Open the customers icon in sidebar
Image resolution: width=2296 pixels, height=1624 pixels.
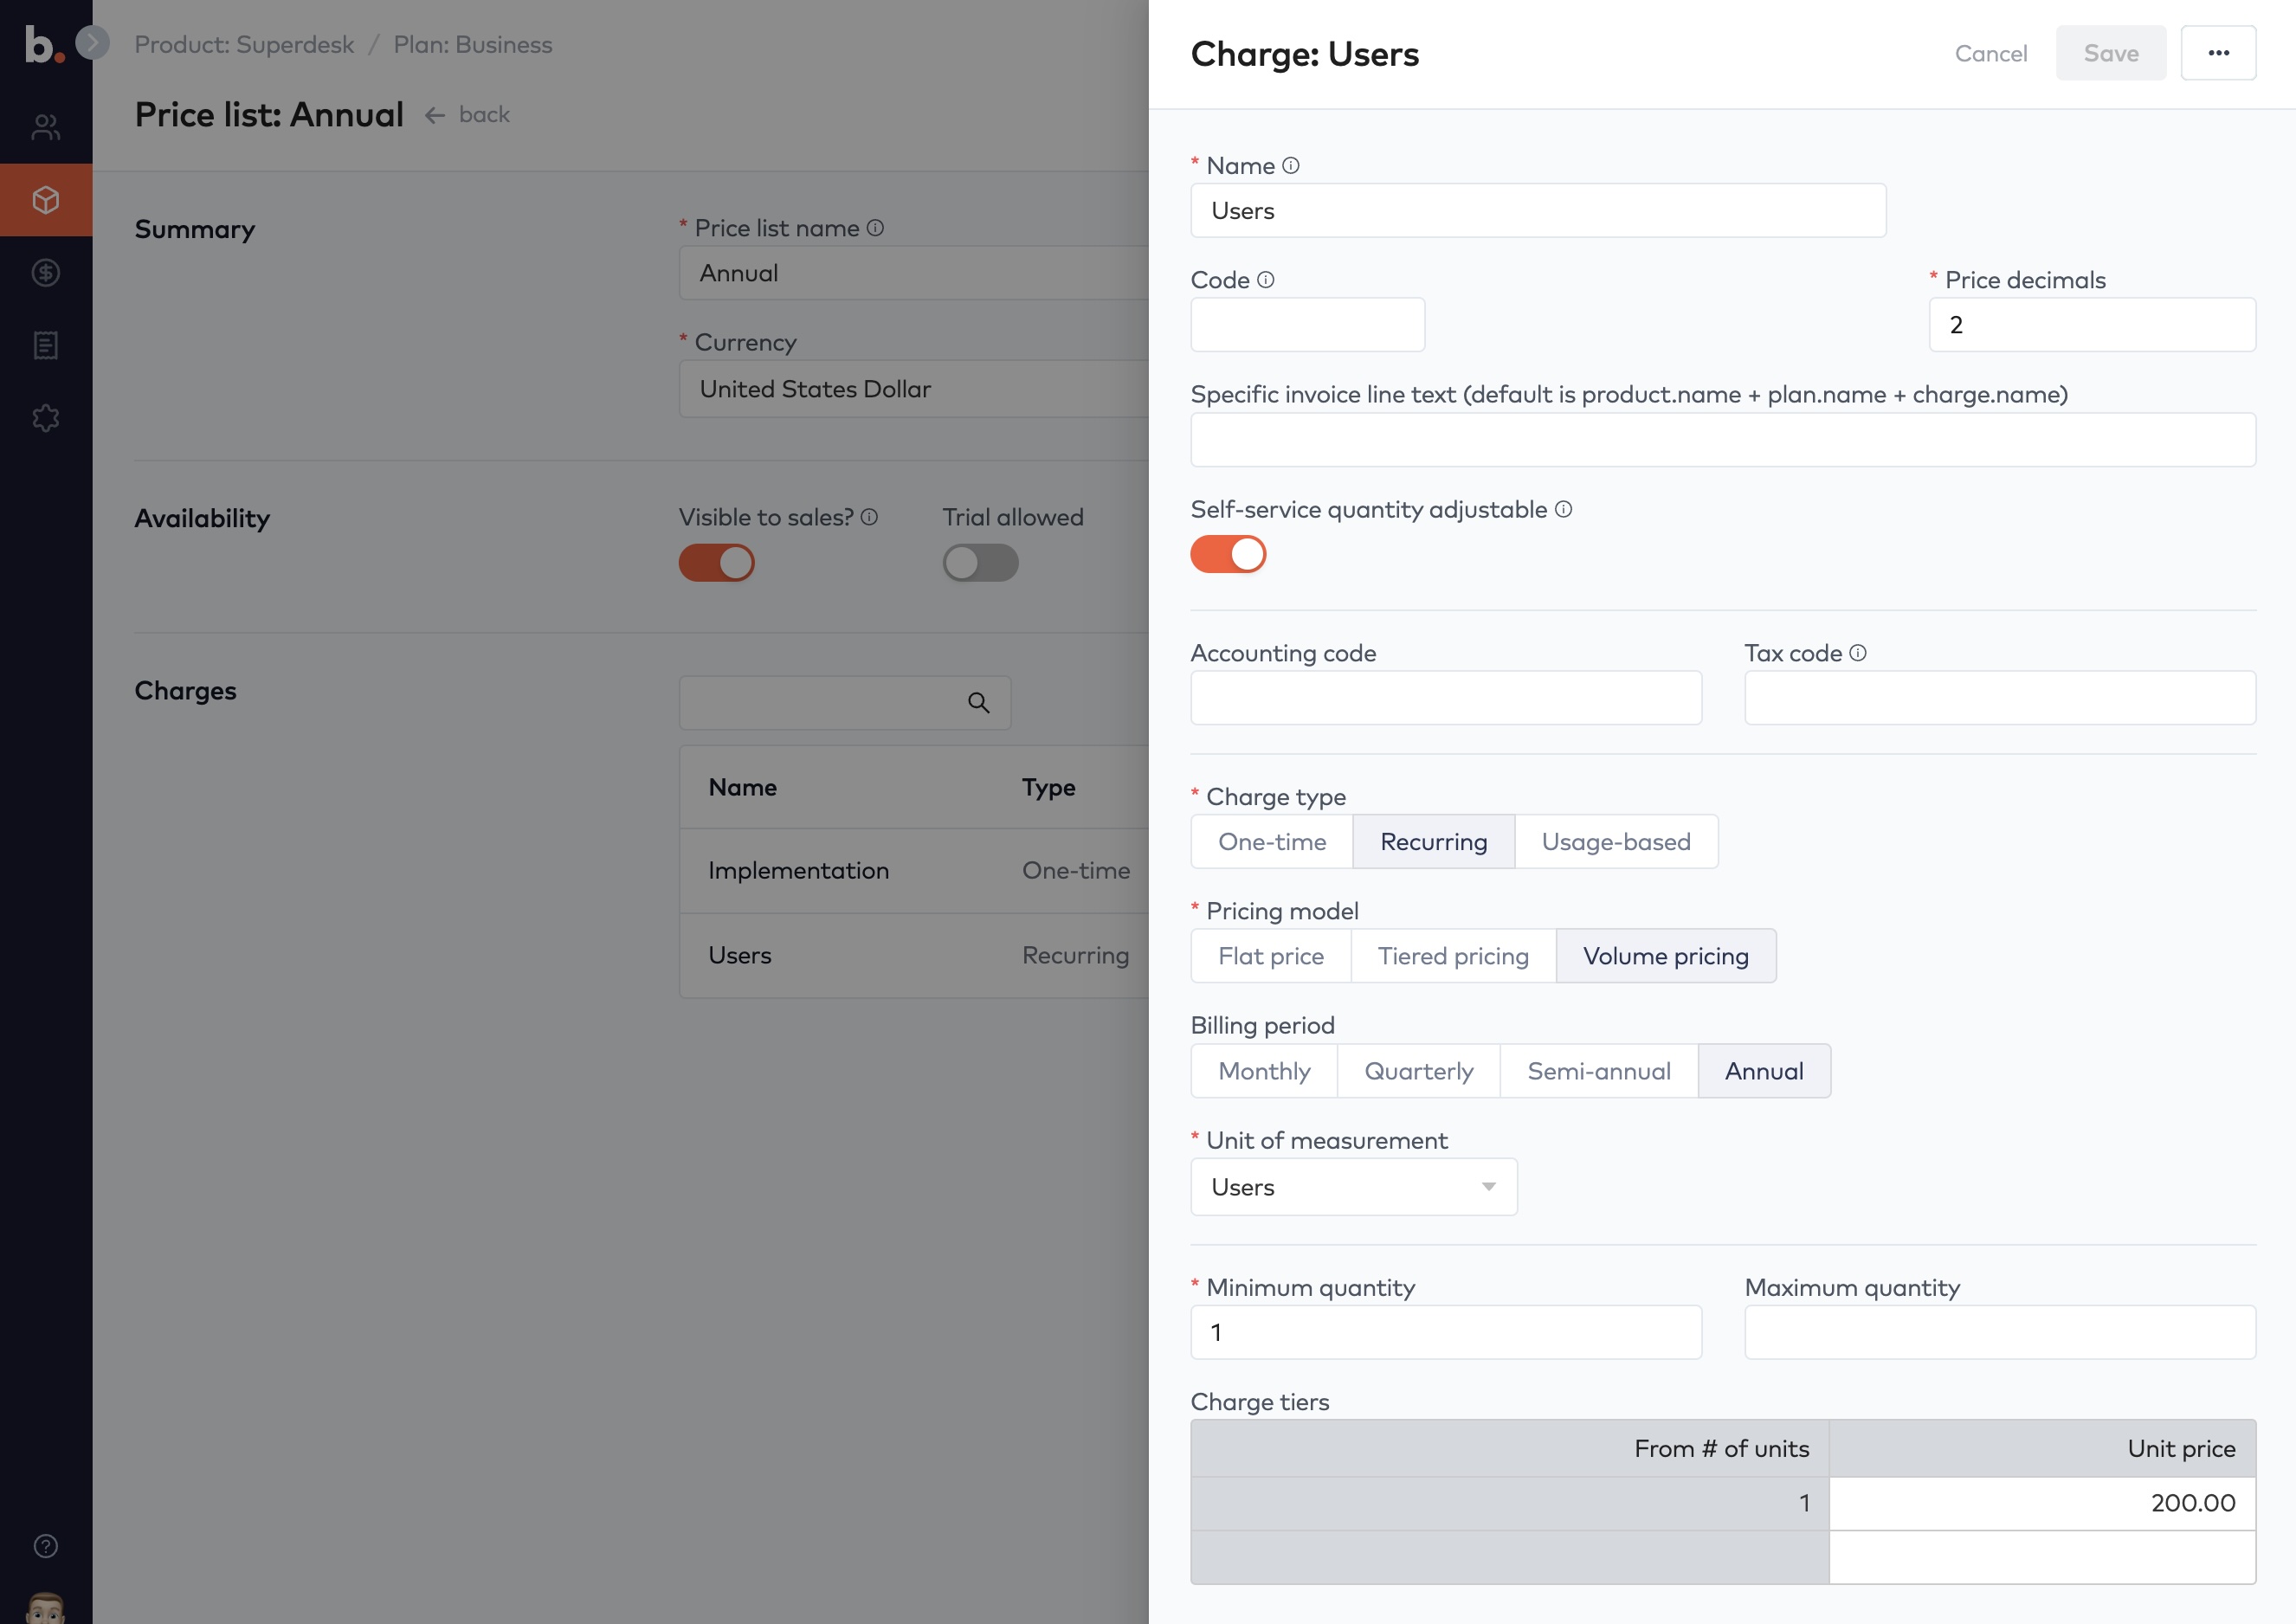click(x=46, y=127)
